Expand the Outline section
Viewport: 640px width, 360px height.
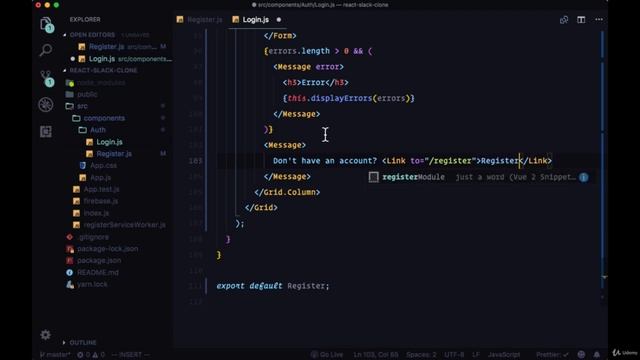click(x=83, y=342)
